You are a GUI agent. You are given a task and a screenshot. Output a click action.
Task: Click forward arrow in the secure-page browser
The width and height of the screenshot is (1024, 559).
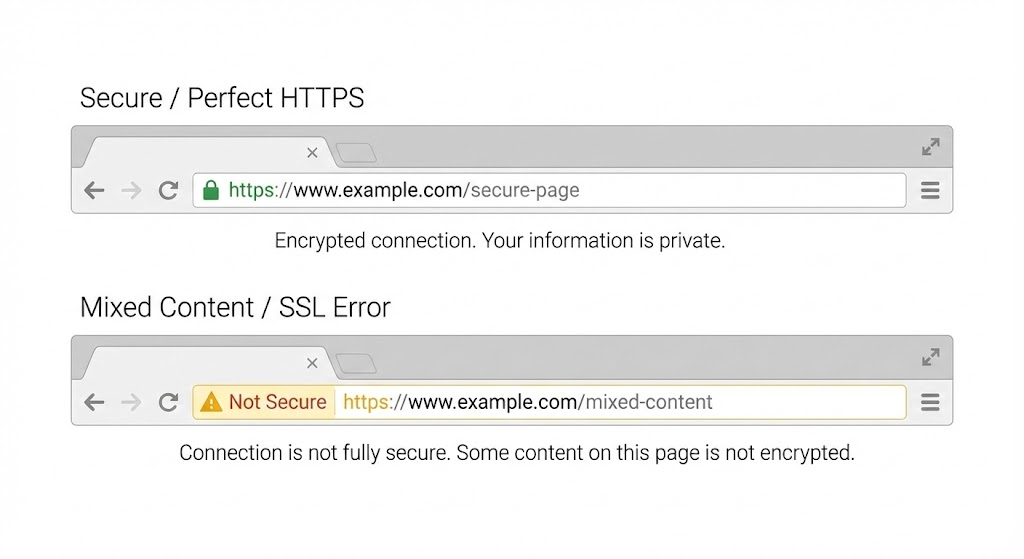(x=131, y=190)
